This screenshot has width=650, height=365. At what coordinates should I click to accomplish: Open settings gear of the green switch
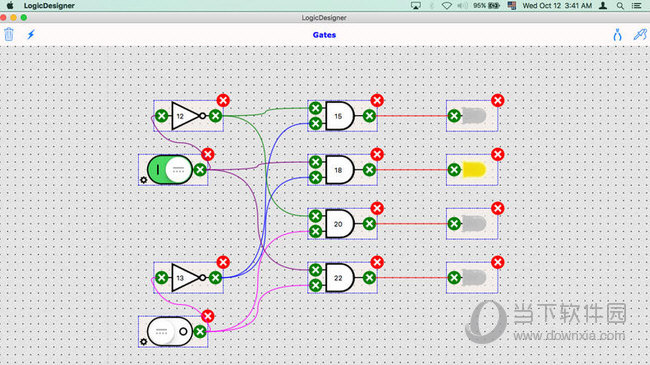coord(143,180)
